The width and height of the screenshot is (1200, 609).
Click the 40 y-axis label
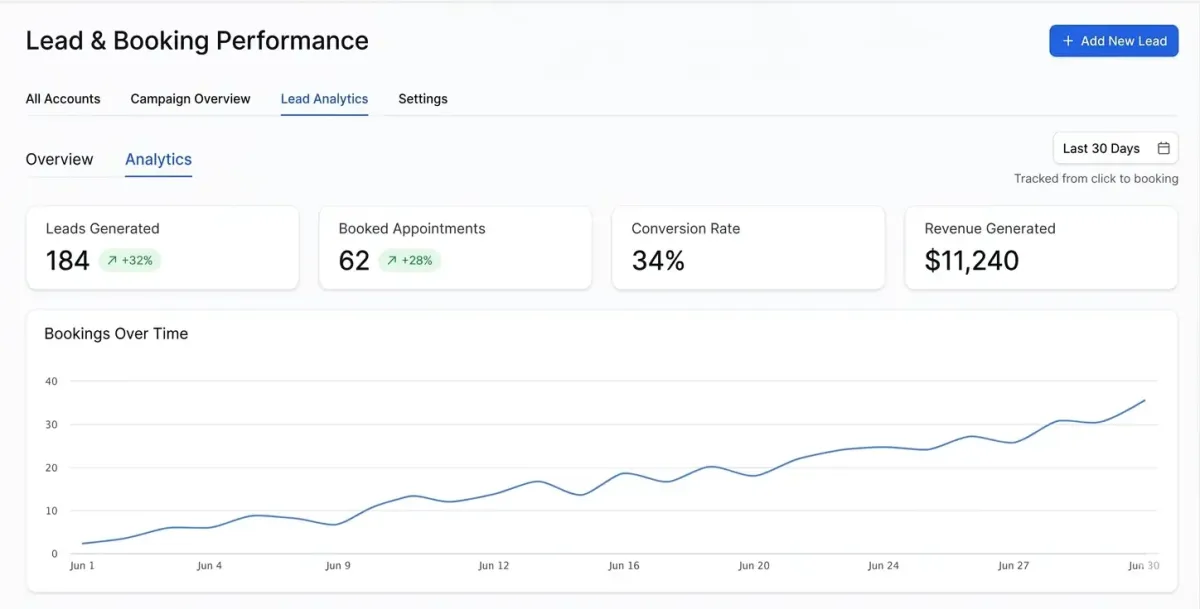[52, 381]
